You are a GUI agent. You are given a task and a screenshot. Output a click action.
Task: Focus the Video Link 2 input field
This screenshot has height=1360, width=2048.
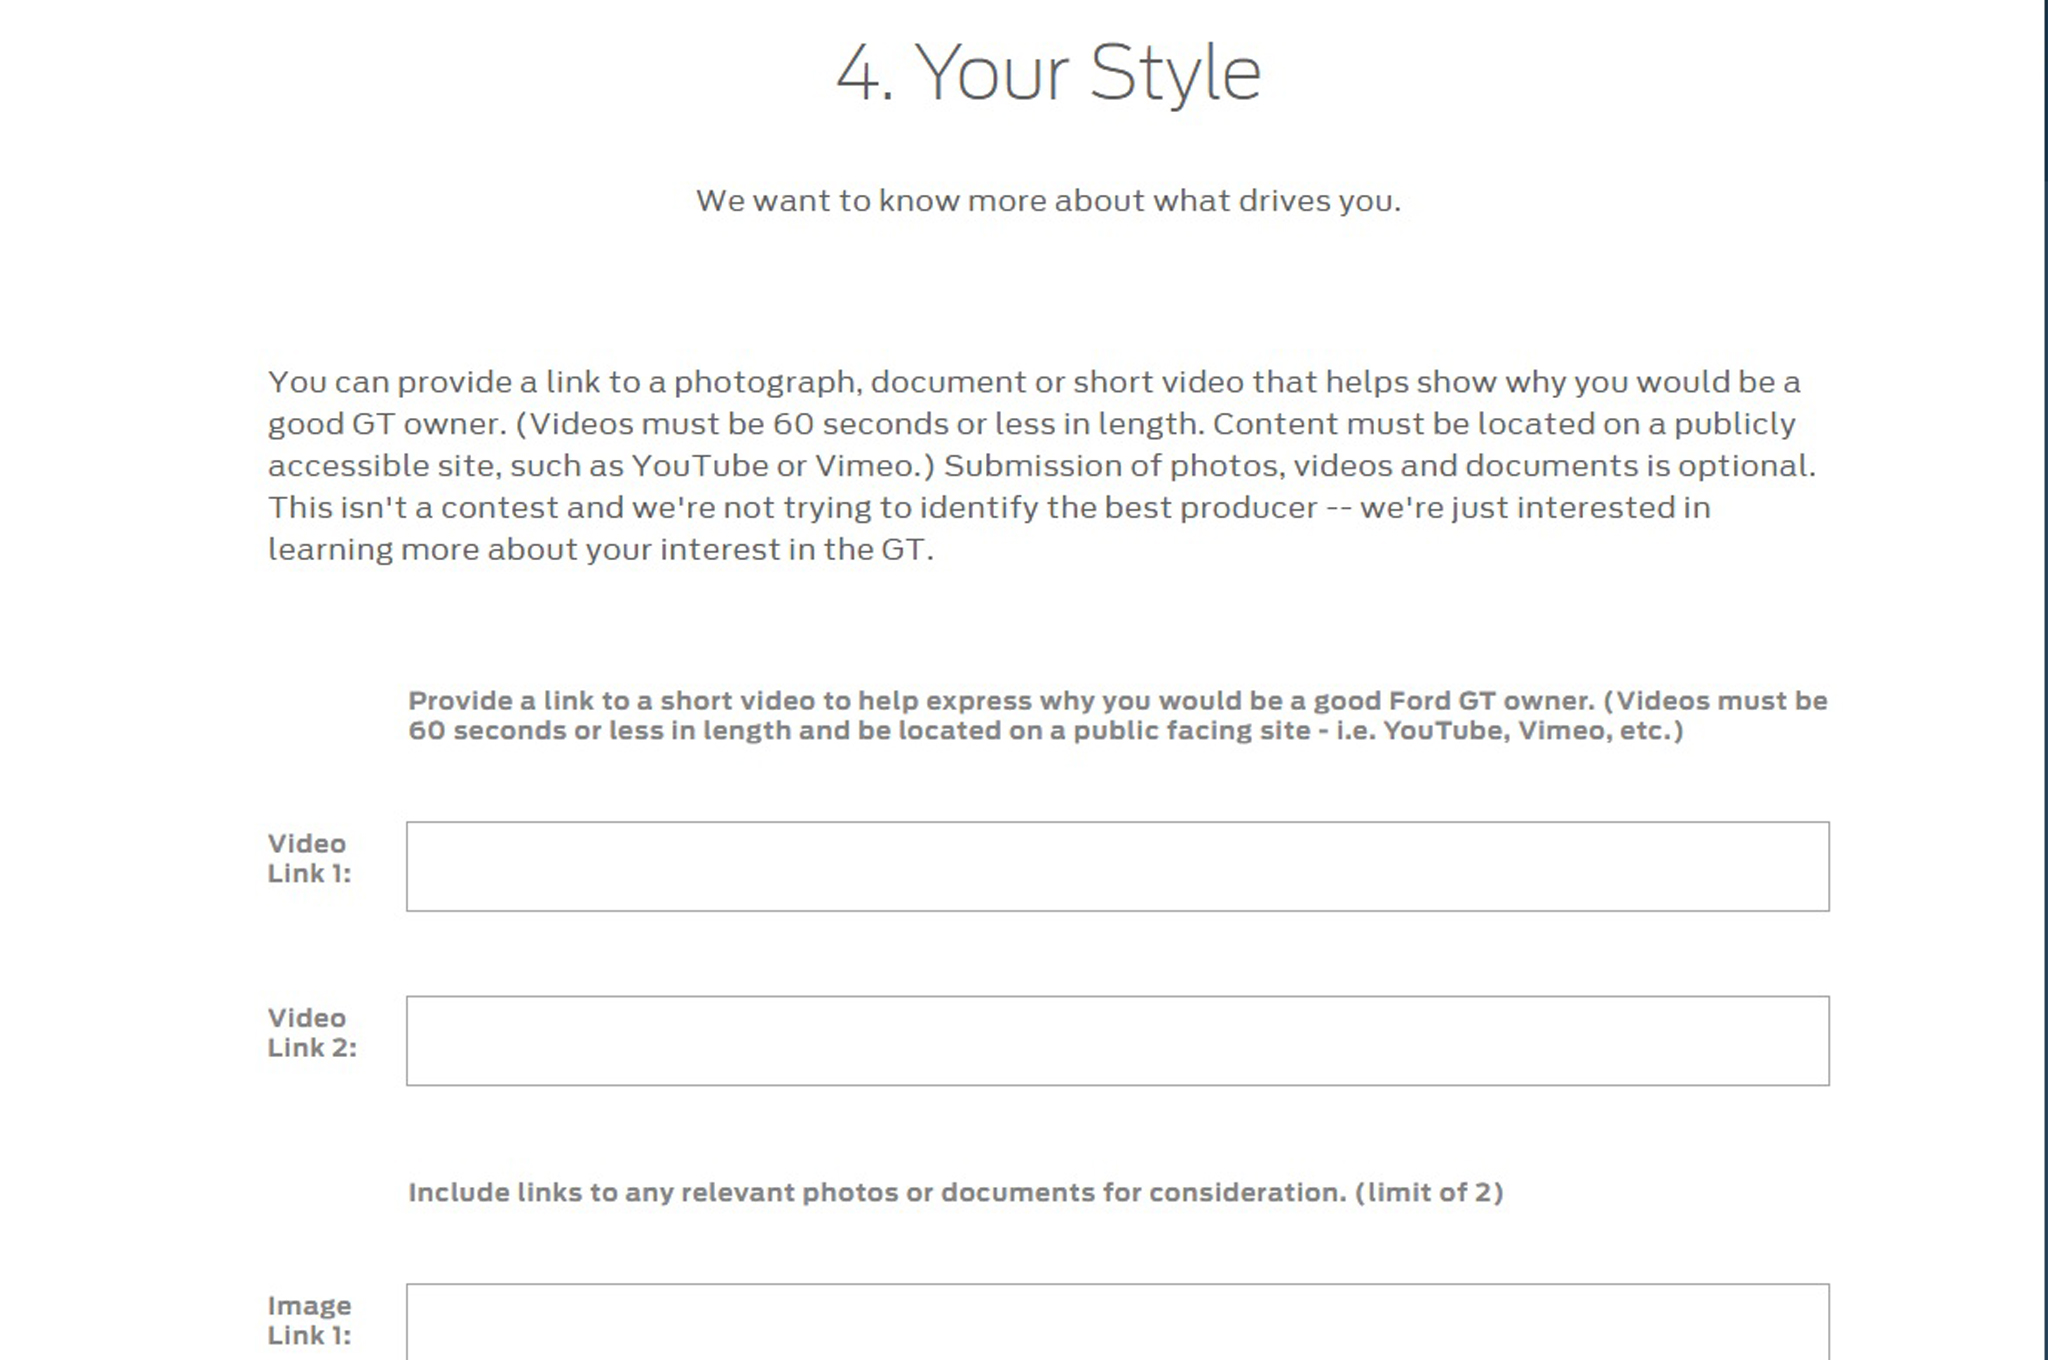[x=1117, y=1040]
